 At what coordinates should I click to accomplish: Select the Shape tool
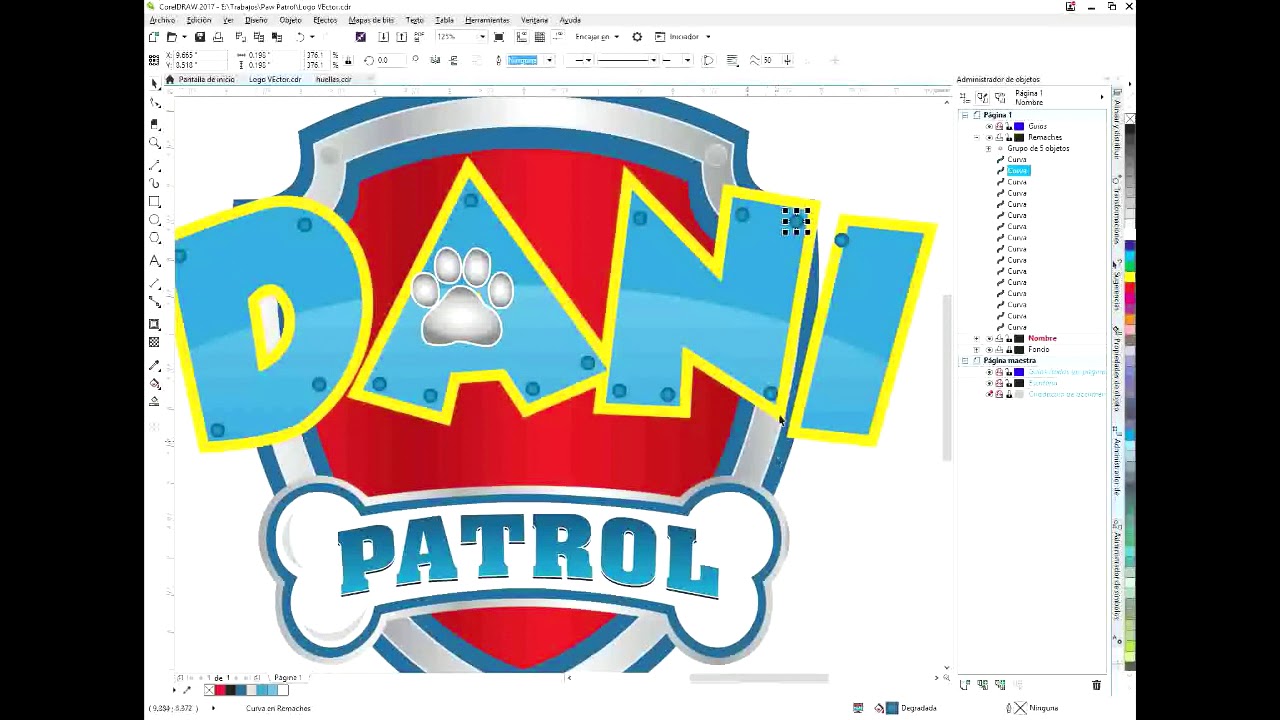click(x=155, y=123)
